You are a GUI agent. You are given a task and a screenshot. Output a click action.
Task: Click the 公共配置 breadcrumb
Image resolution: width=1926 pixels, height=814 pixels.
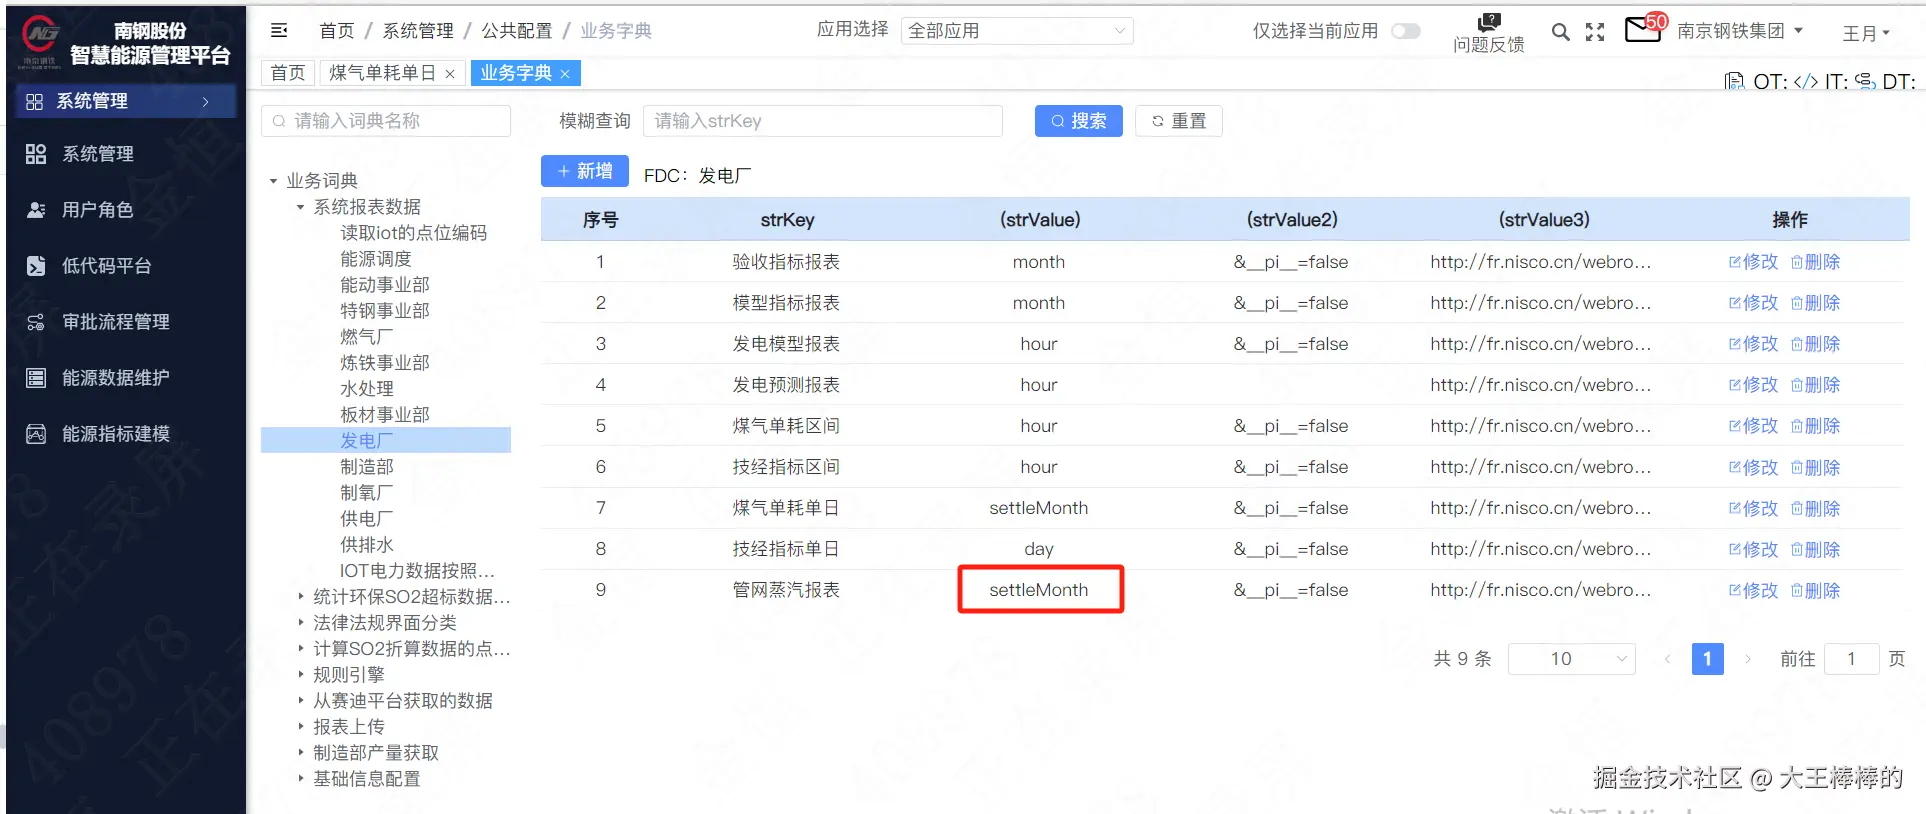(517, 31)
